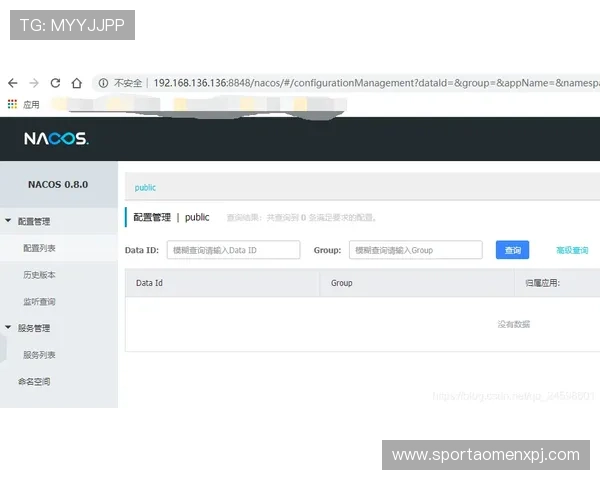Collapse the 服务管理 menu arrow
This screenshot has width=600, height=480.
tap(8, 327)
